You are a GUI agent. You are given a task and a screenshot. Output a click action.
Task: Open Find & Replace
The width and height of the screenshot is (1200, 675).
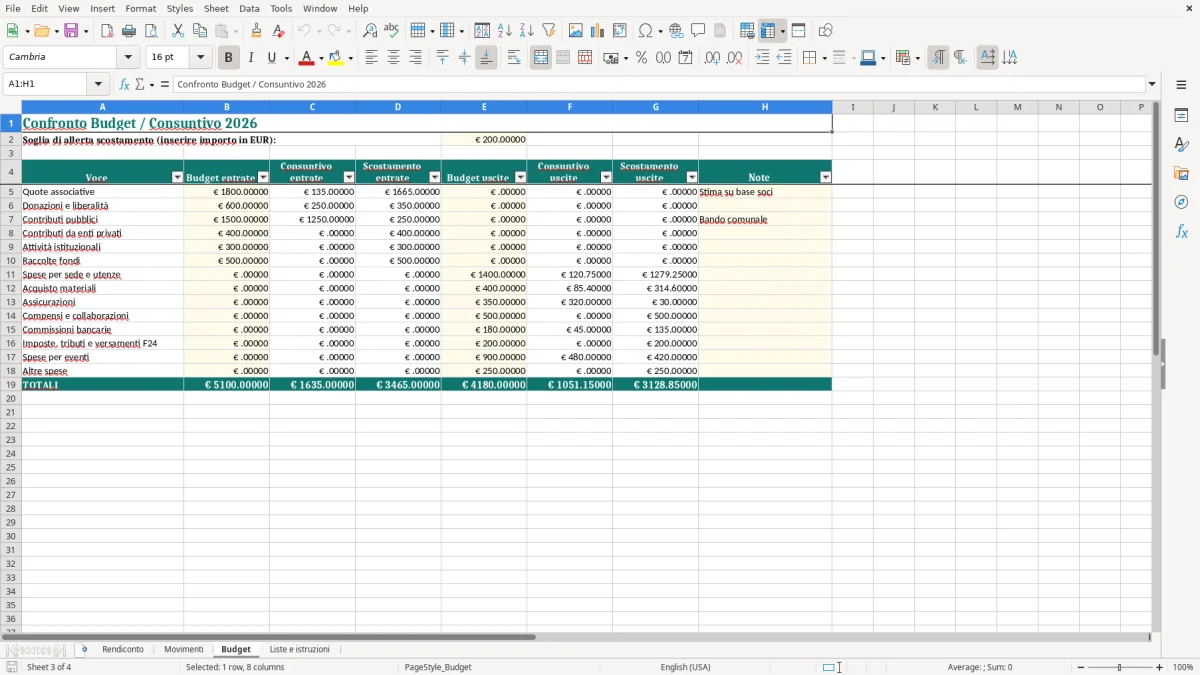[x=370, y=31]
